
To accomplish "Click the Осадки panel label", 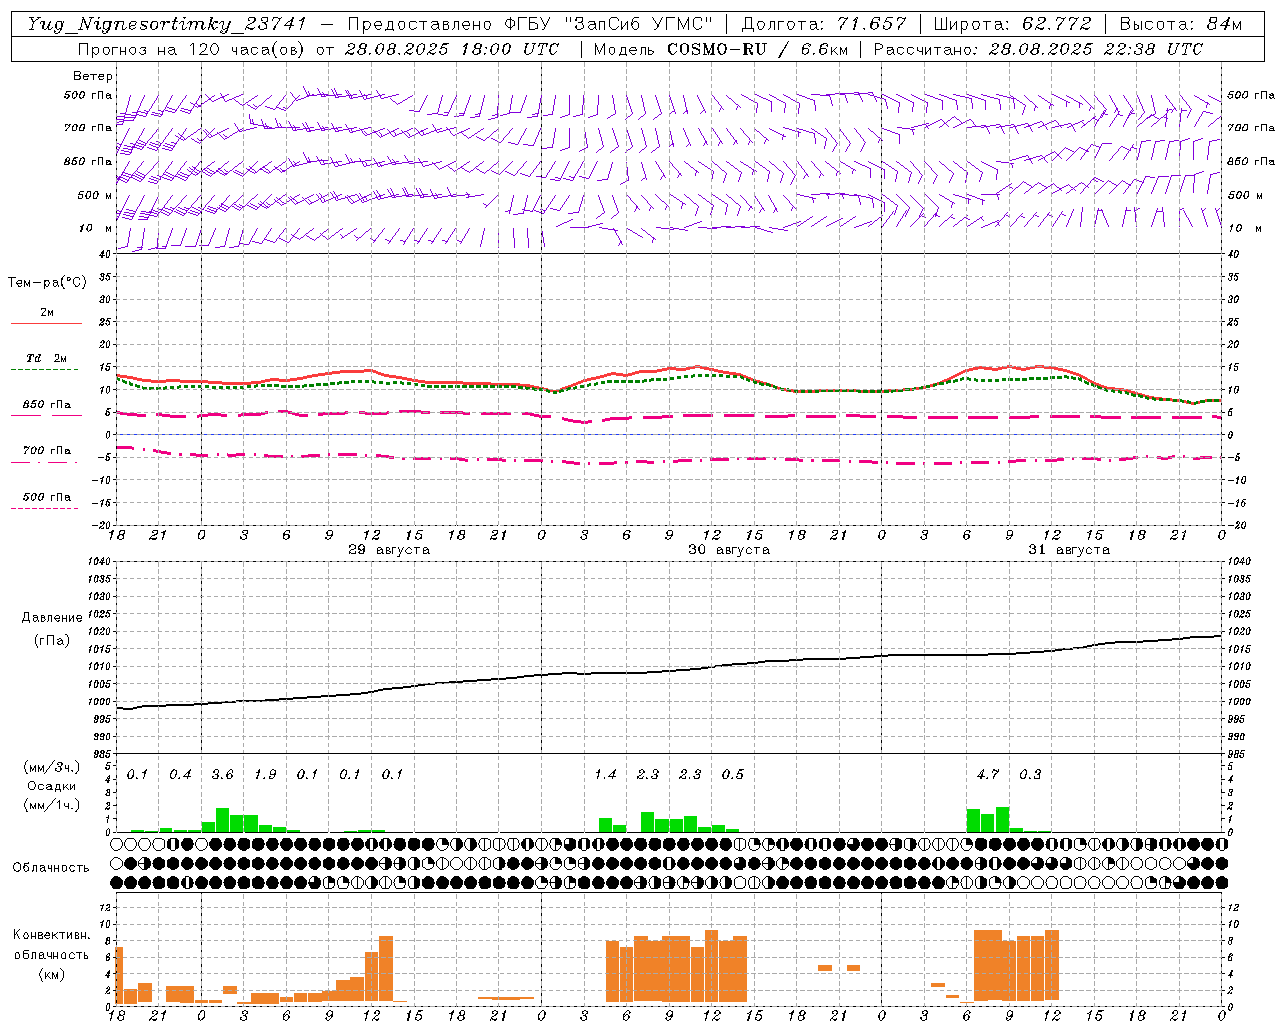I will click(x=52, y=786).
